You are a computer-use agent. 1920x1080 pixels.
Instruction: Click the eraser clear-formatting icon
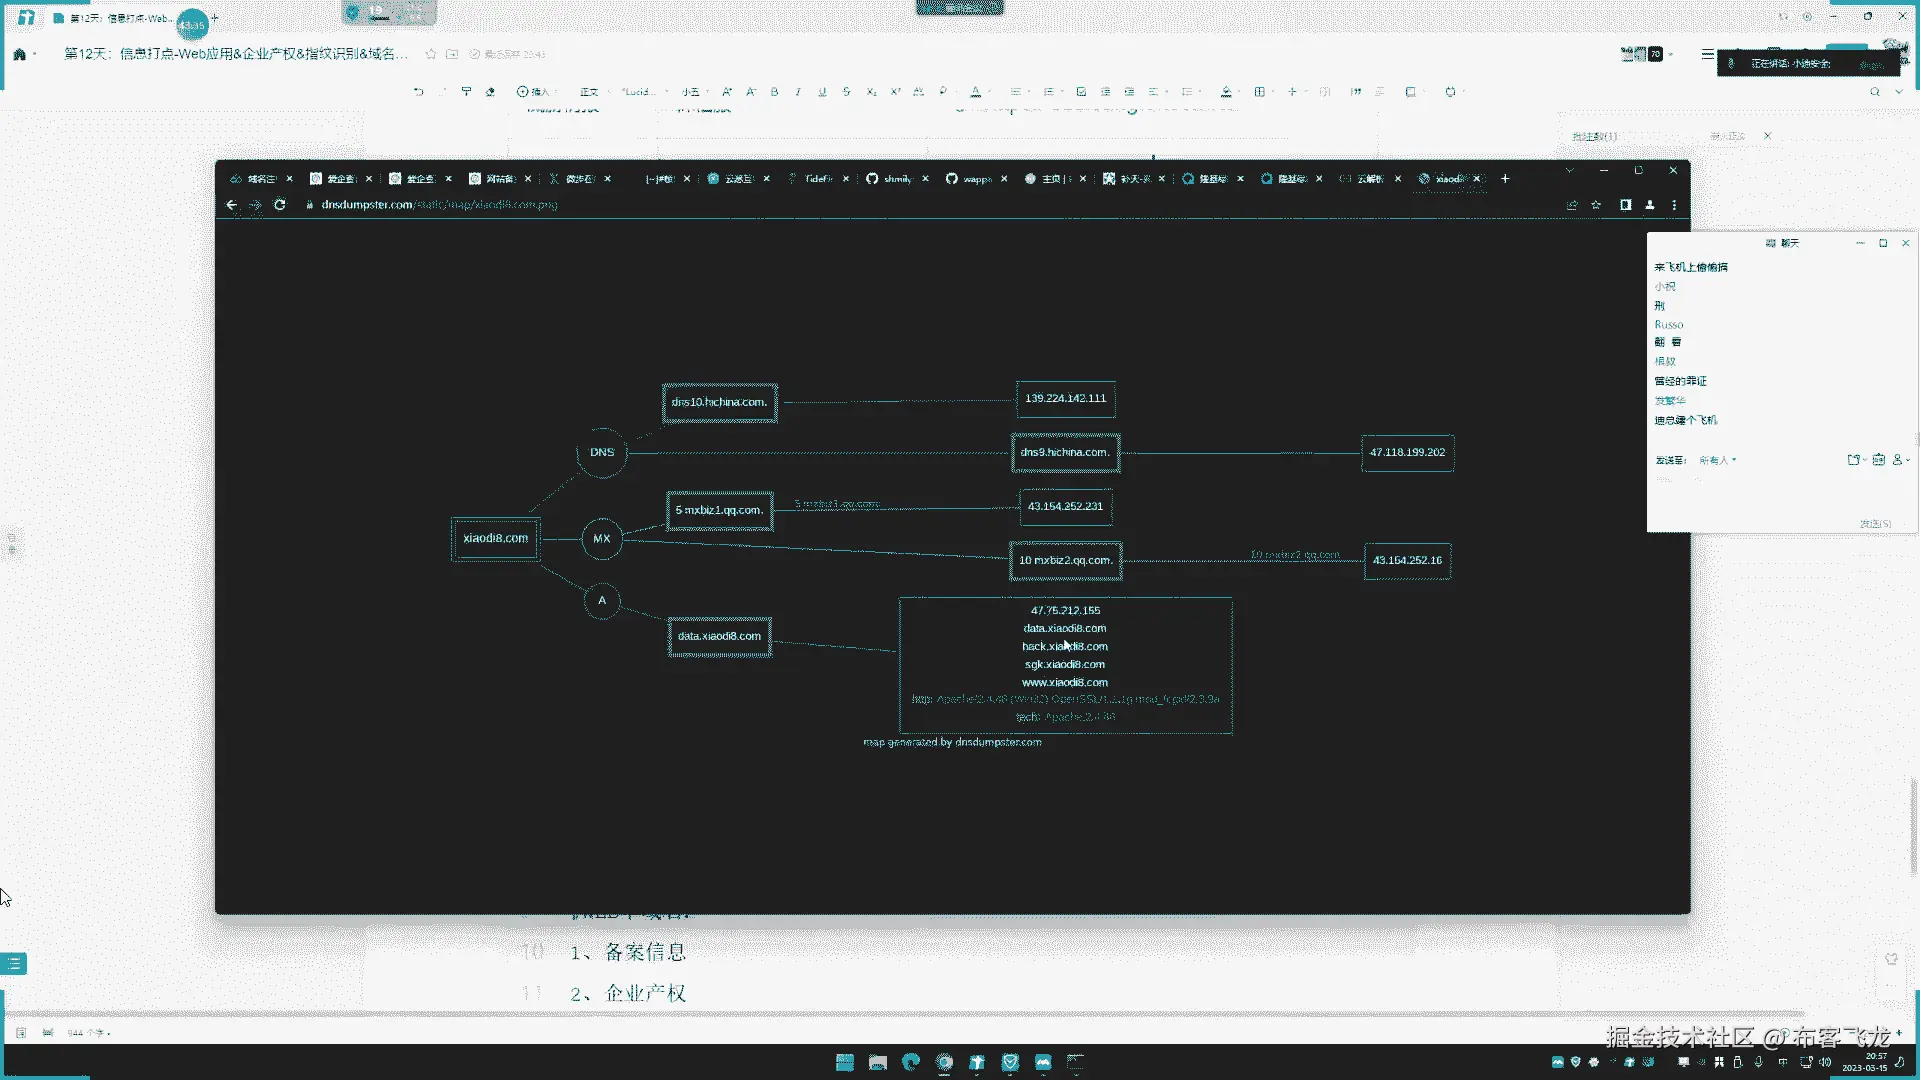click(x=490, y=92)
